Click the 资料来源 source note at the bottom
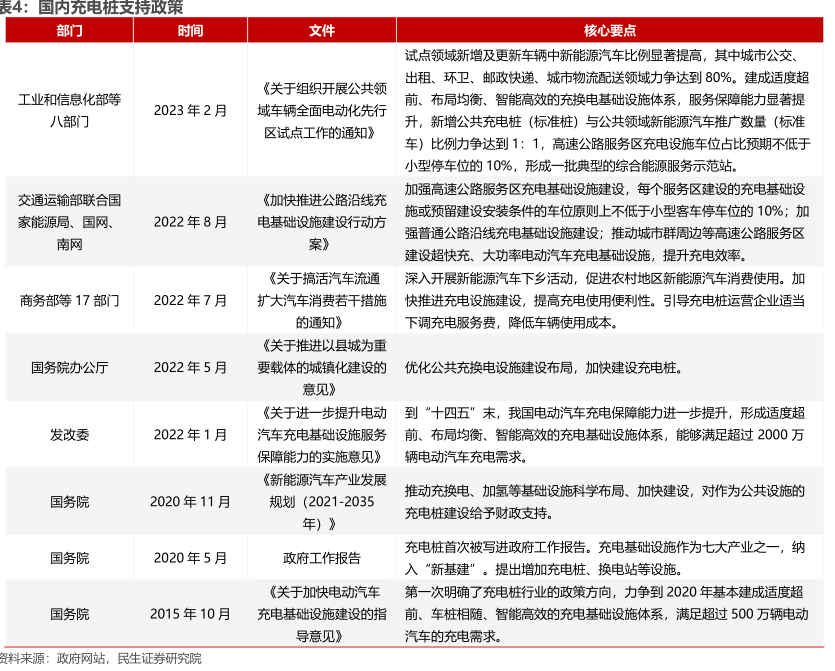 point(100,658)
